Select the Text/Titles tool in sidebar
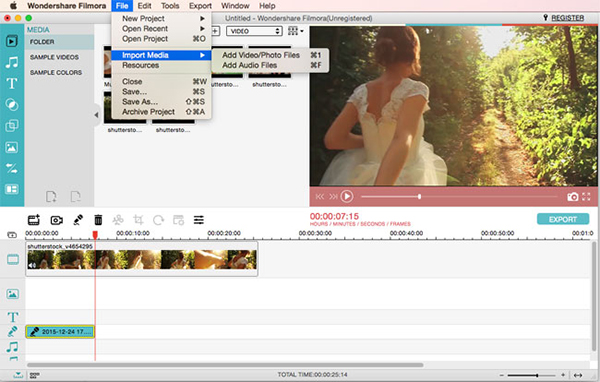The image size is (600, 382). pyautogui.click(x=12, y=83)
